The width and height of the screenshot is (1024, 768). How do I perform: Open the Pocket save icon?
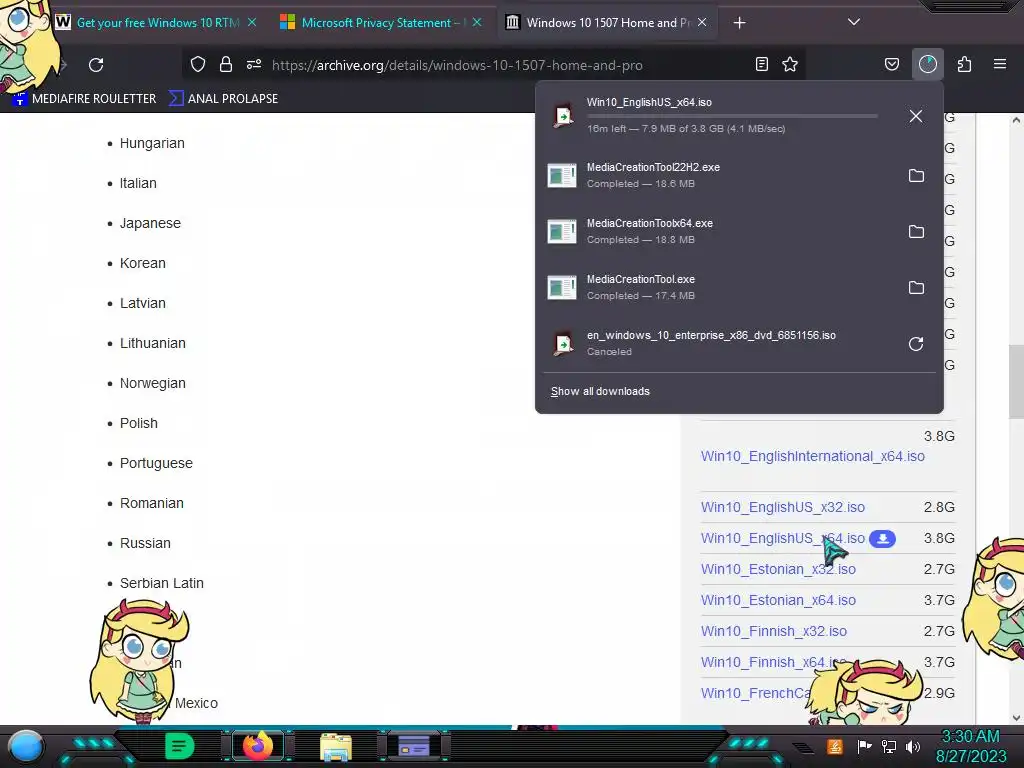click(892, 64)
